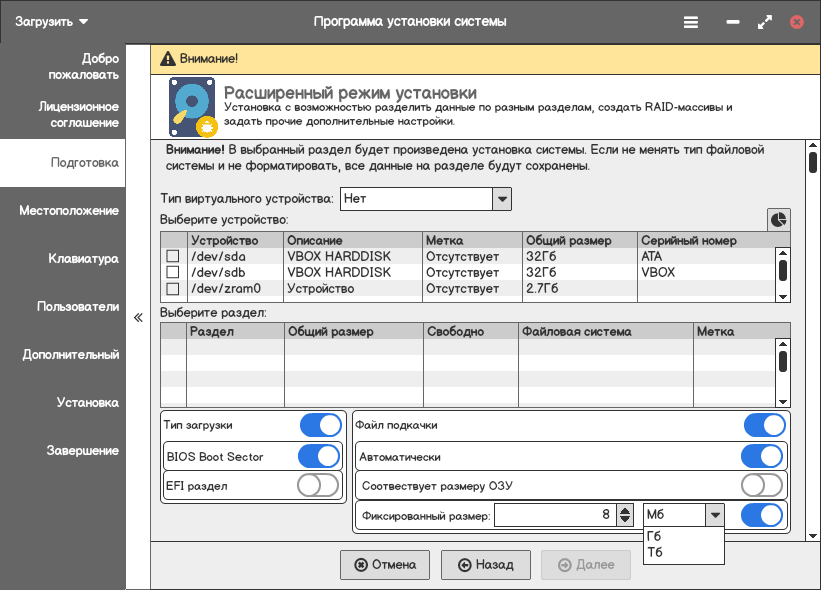Check the /dev/sdb device checkbox

tap(173, 272)
